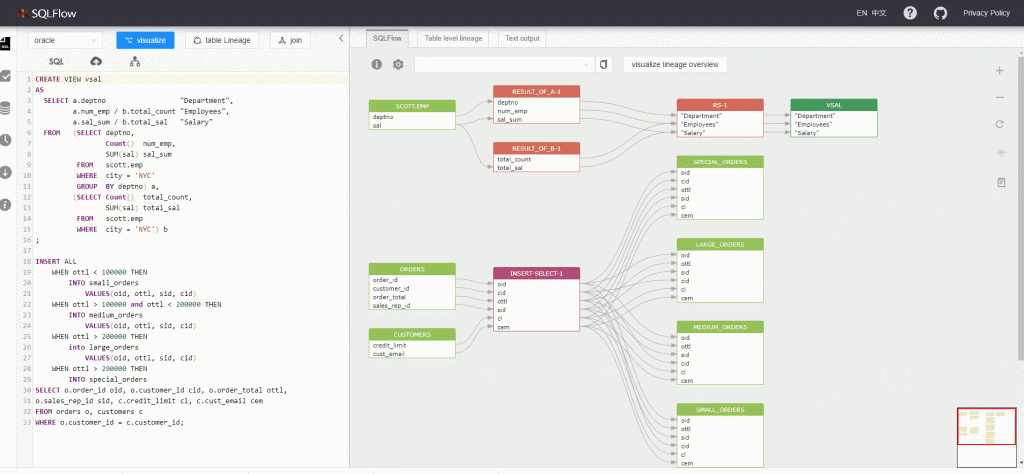Click the blue visualize button
1024x474 pixels.
[146, 40]
